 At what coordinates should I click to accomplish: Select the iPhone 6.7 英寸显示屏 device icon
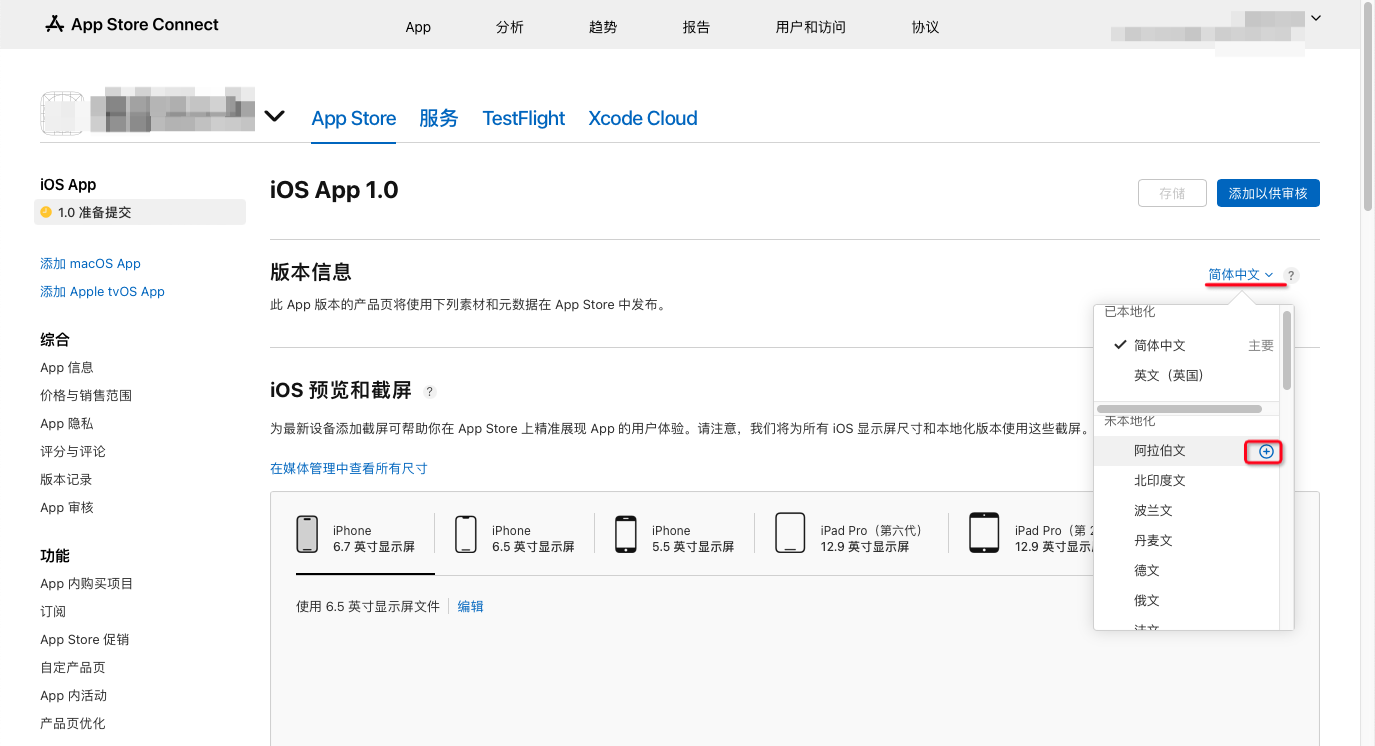point(307,533)
